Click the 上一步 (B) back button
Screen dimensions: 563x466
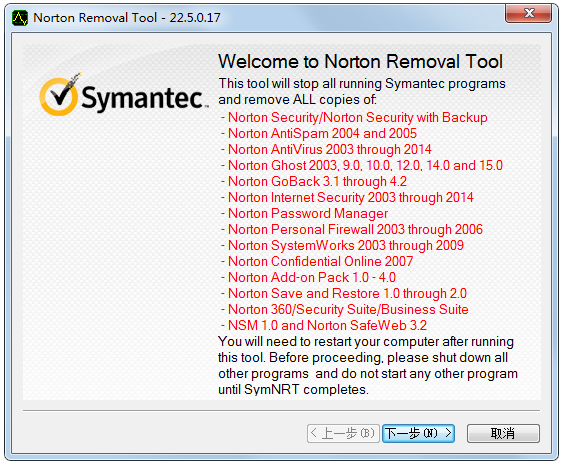343,433
